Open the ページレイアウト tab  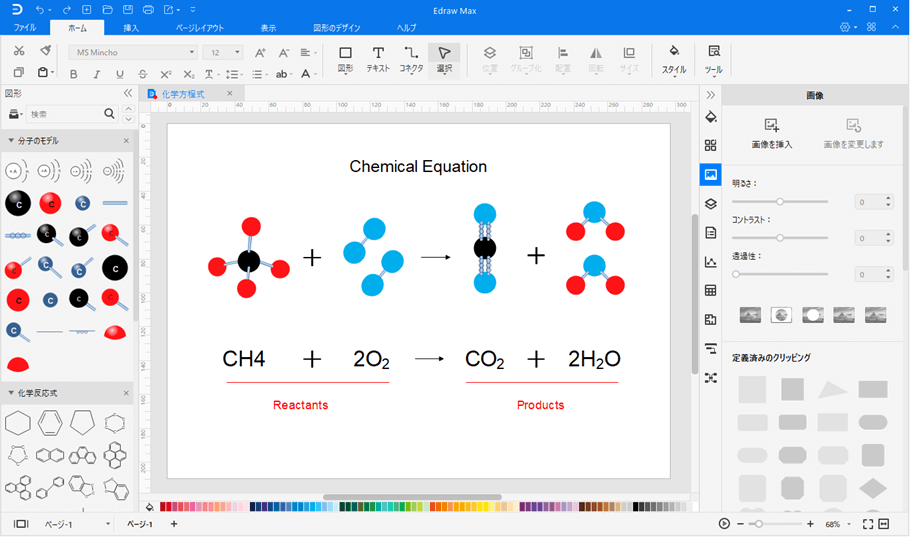point(200,28)
